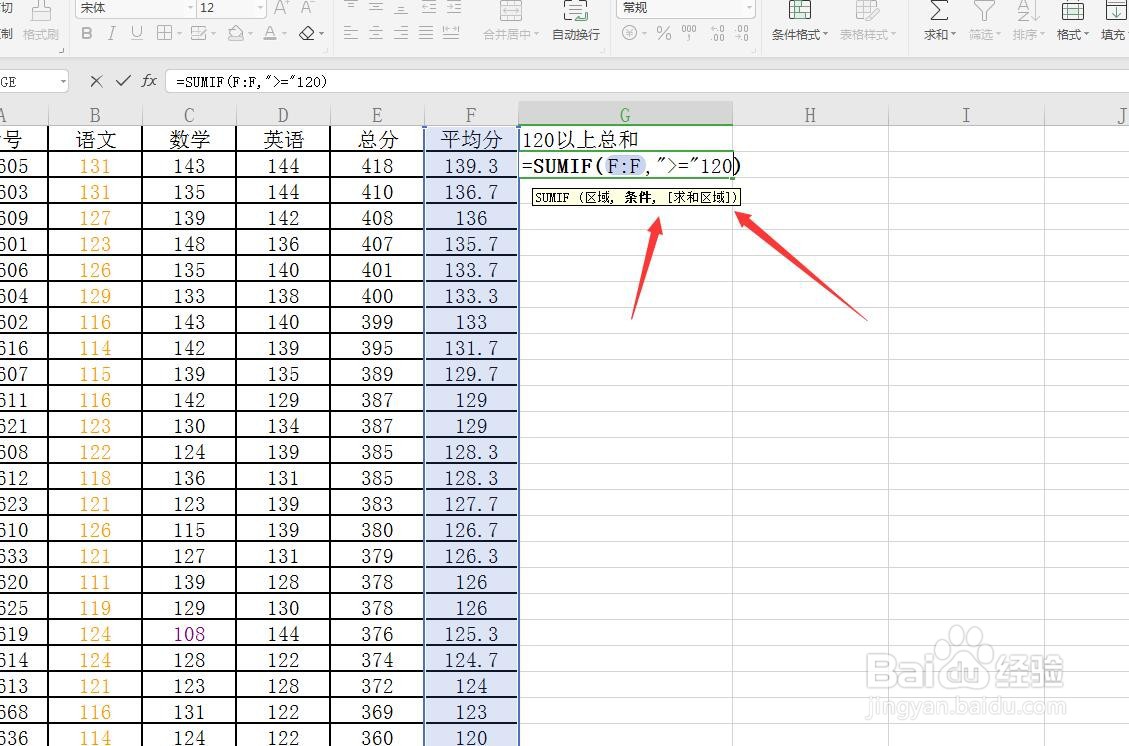Align text to vertical middle
The height and width of the screenshot is (746, 1129).
(376, 6)
